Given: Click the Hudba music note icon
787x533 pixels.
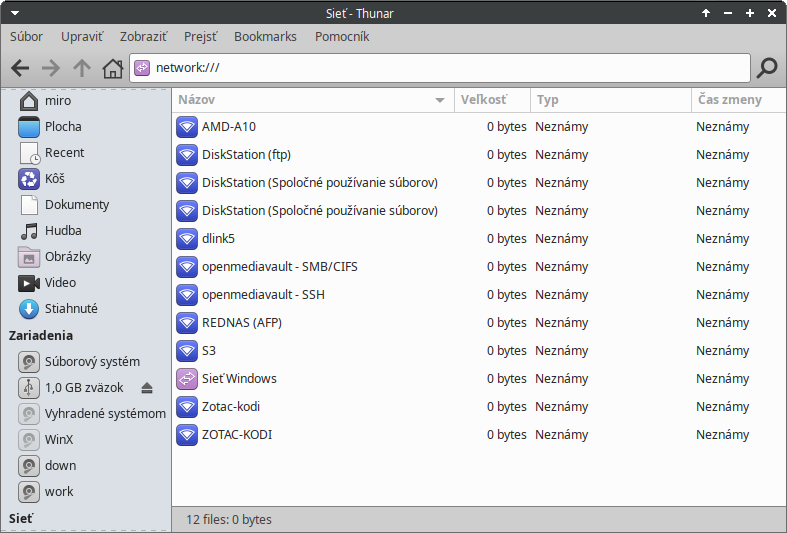Looking at the screenshot, I should [x=29, y=231].
